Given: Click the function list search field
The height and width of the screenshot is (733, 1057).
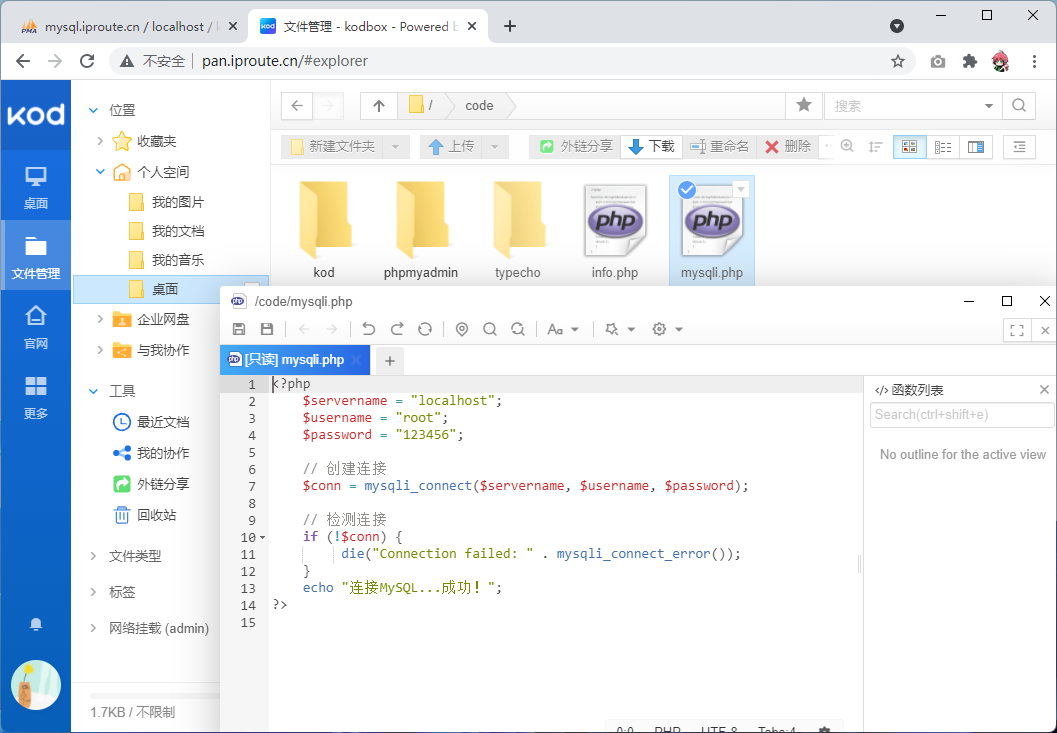Looking at the screenshot, I should [961, 415].
